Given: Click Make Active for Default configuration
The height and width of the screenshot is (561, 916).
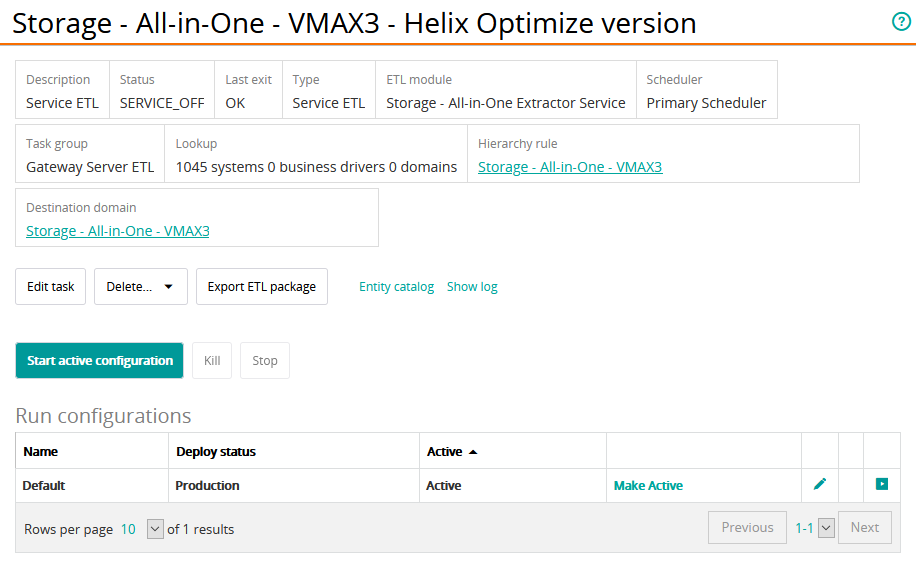Looking at the screenshot, I should (648, 485).
